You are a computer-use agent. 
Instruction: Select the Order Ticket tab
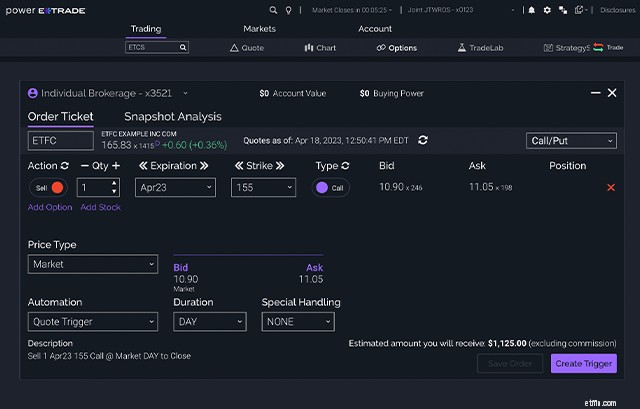60,117
